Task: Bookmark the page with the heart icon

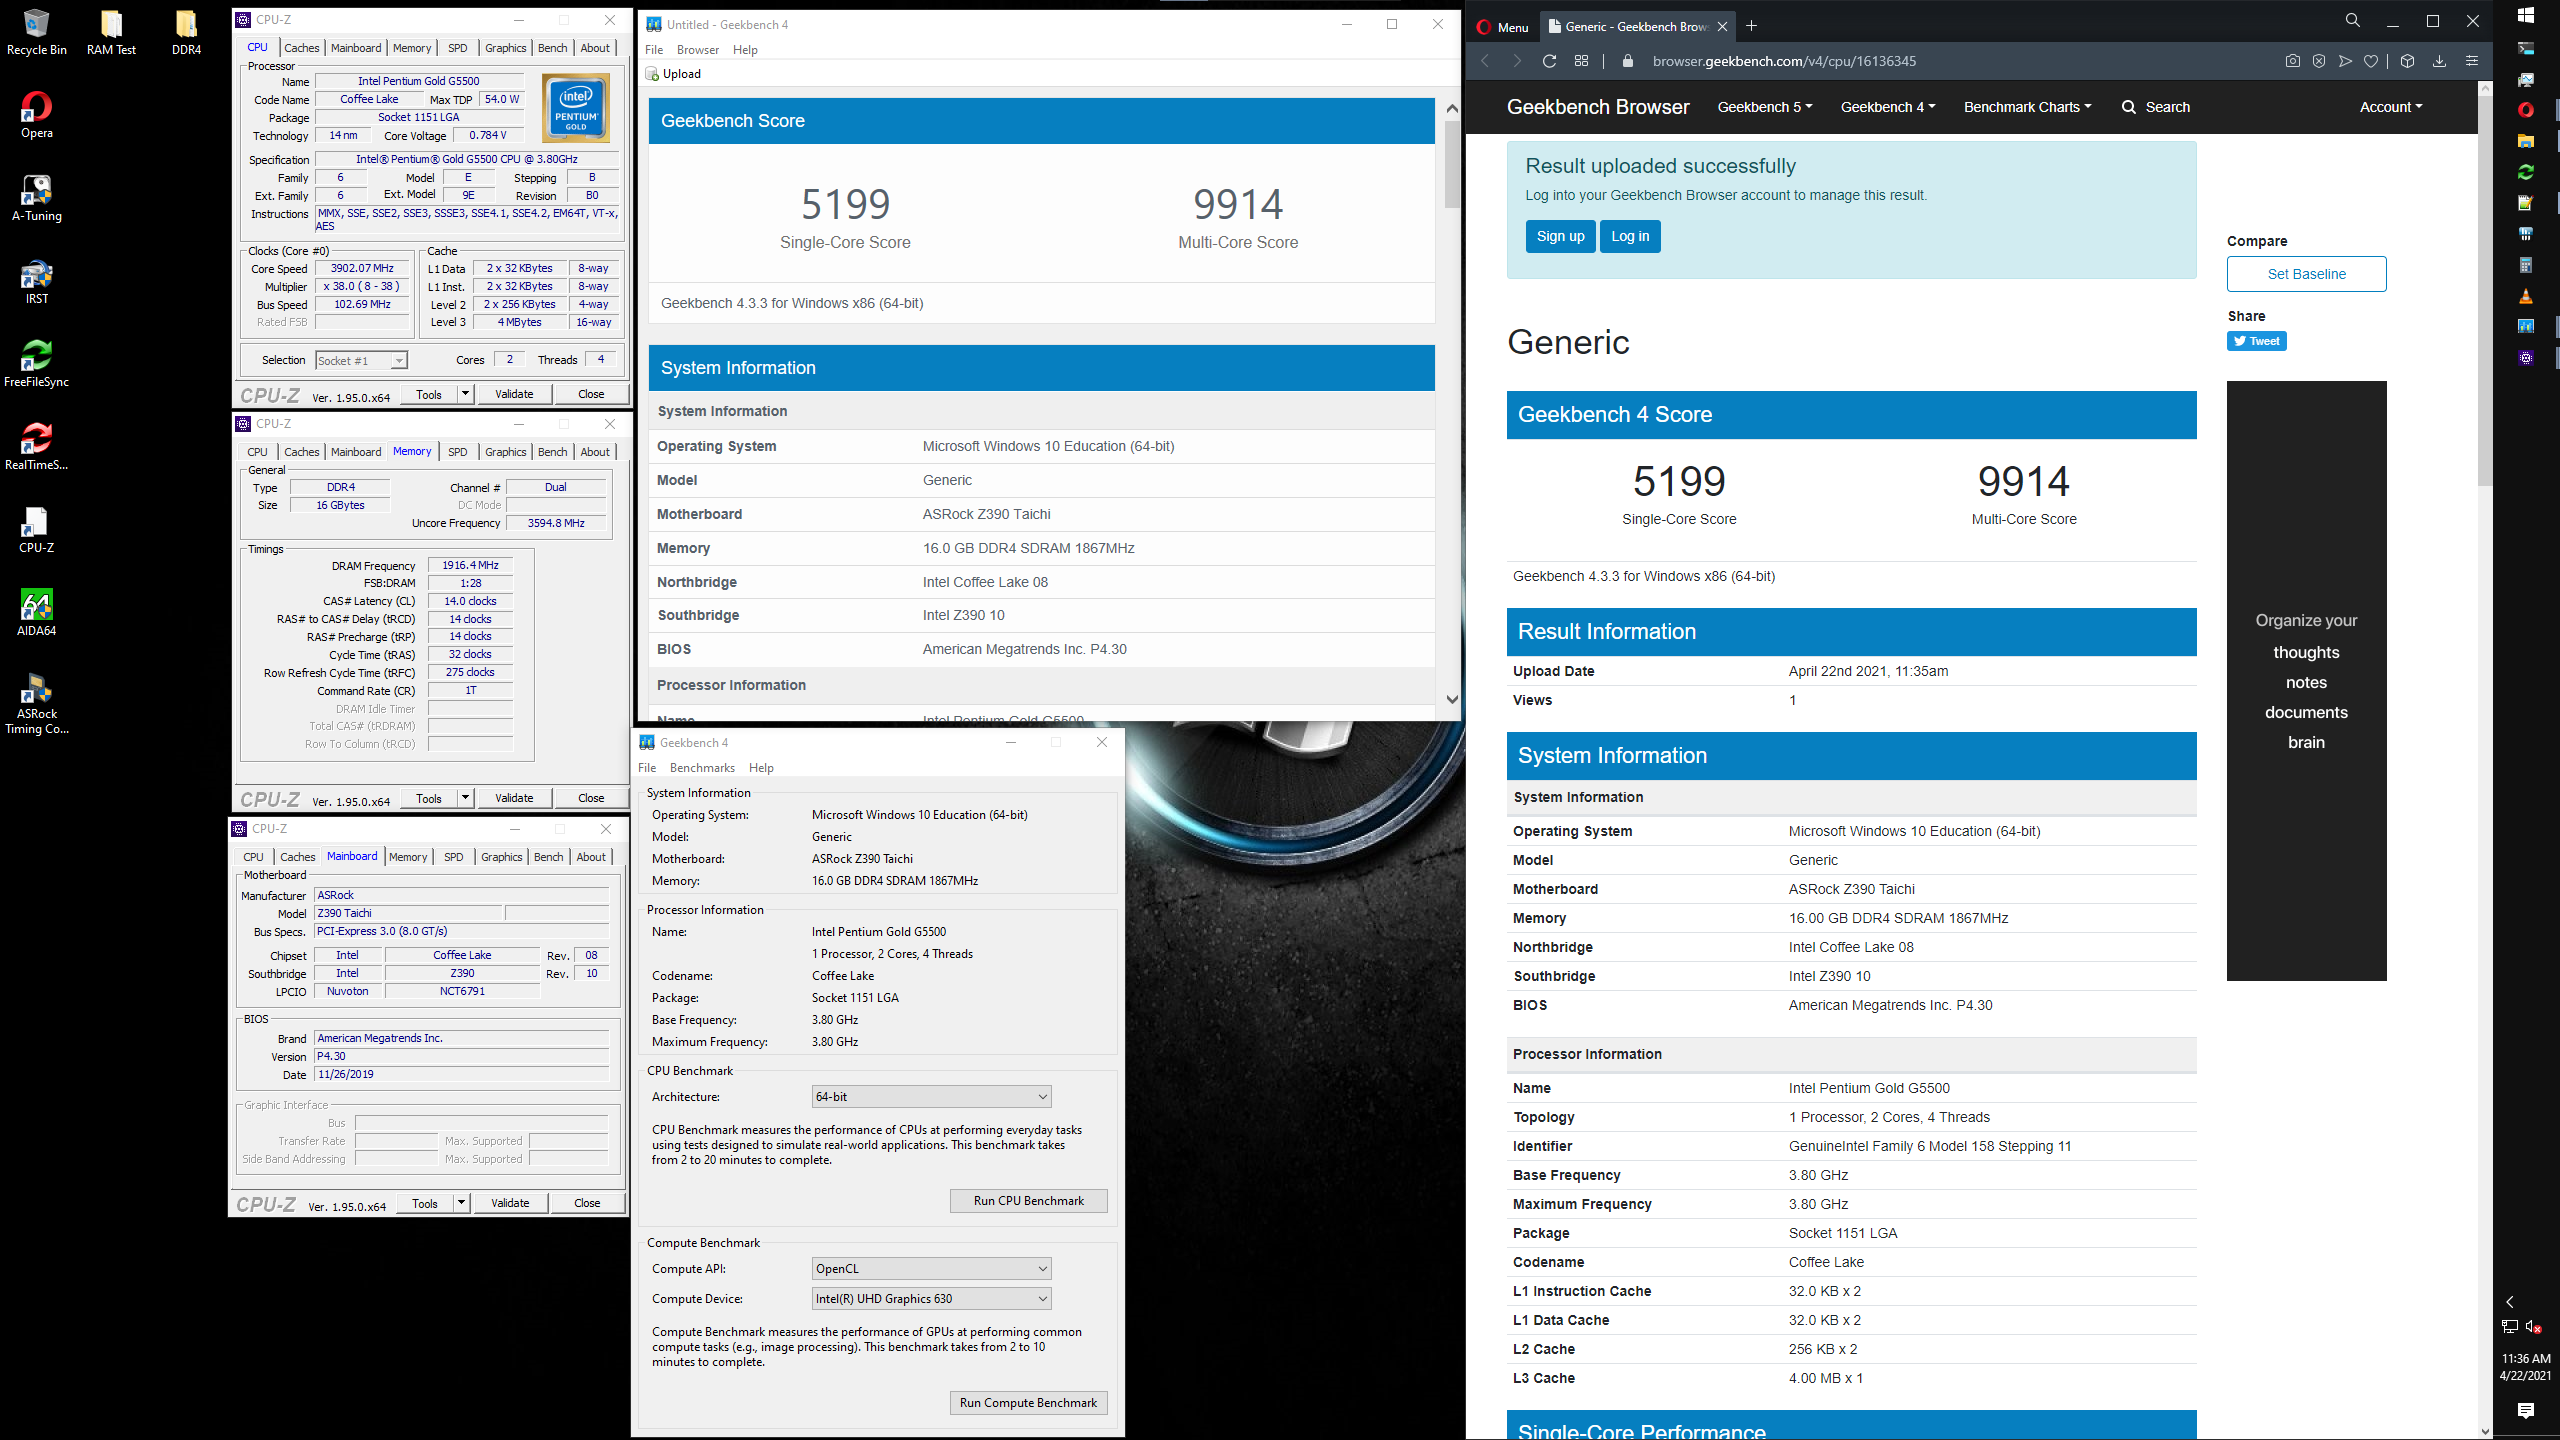Action: point(2371,61)
